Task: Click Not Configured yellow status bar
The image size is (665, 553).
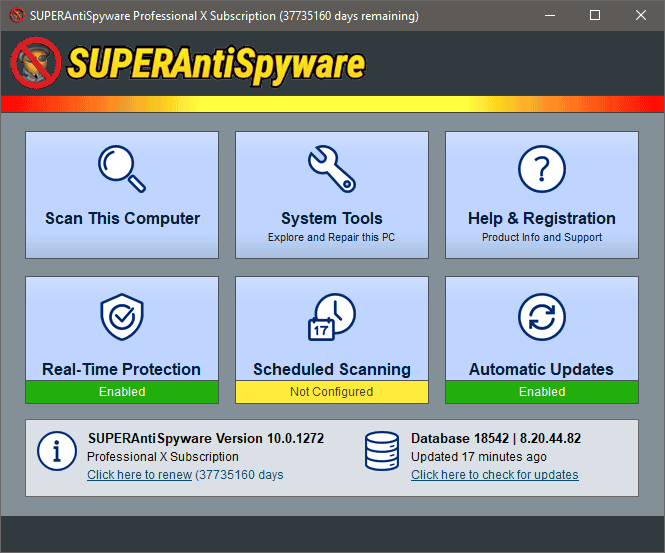Action: [332, 391]
